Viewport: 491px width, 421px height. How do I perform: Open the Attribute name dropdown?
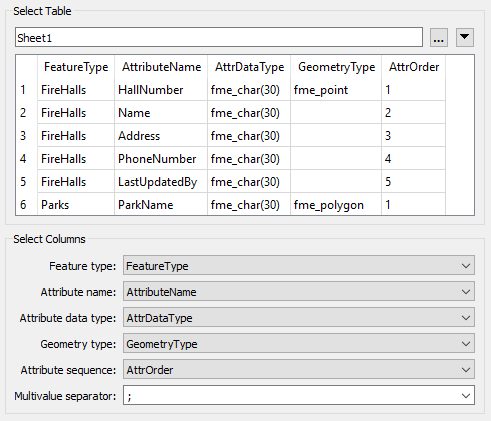[299, 291]
